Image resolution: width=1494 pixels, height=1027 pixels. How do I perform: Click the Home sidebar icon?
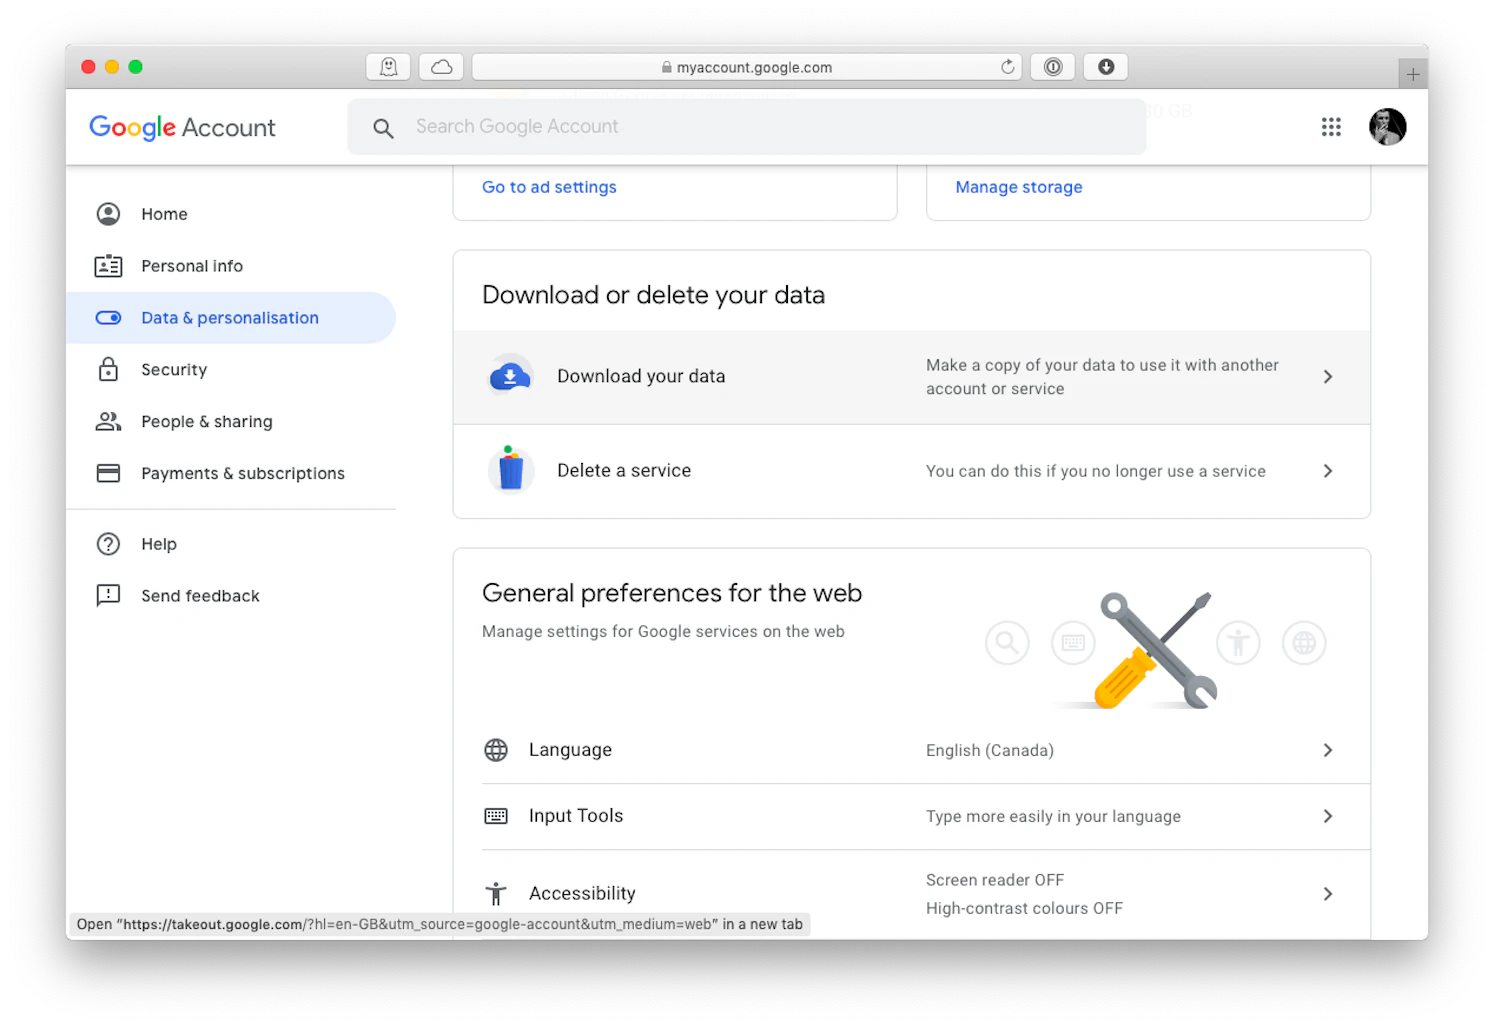pyautogui.click(x=108, y=214)
